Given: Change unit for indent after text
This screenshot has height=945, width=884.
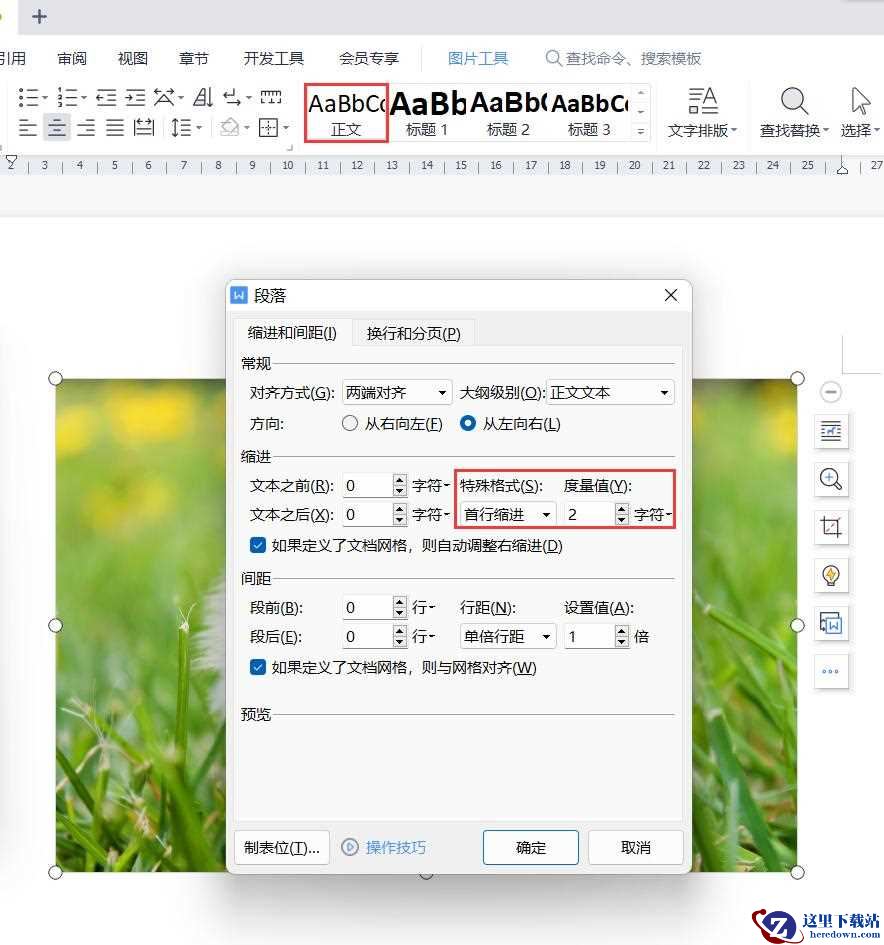Looking at the screenshot, I should 430,515.
